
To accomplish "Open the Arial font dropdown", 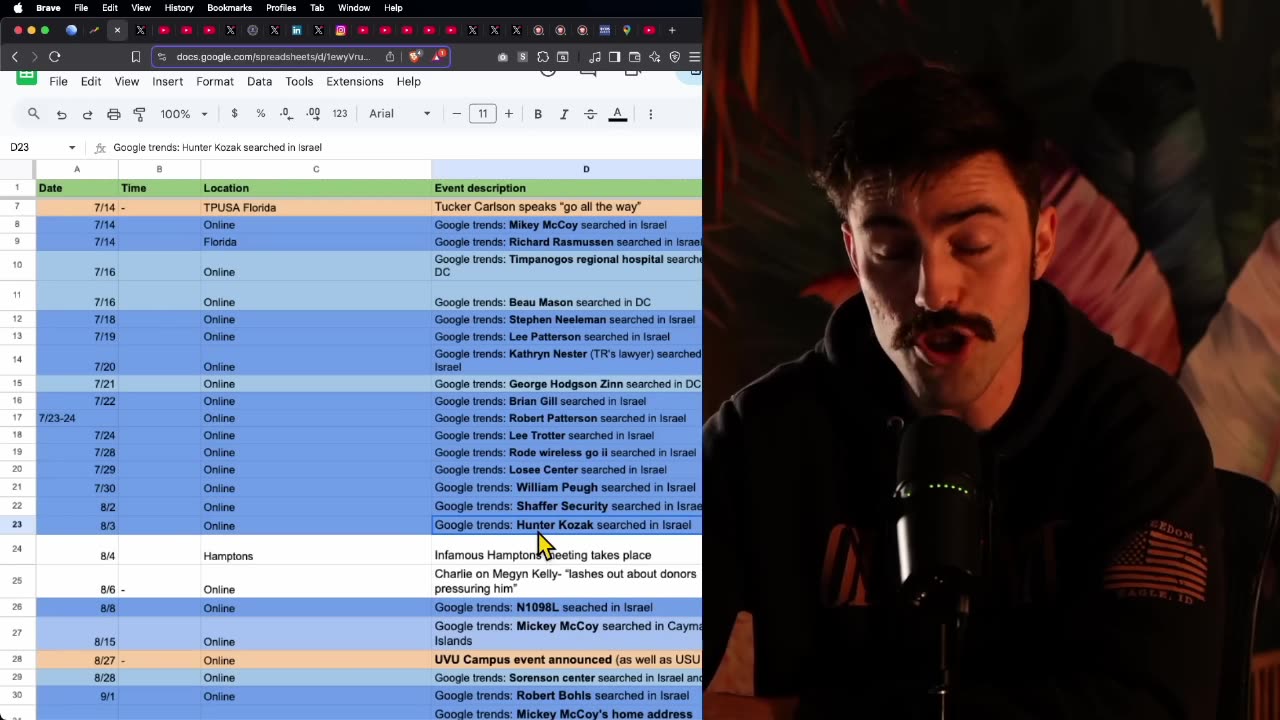I will pos(400,114).
